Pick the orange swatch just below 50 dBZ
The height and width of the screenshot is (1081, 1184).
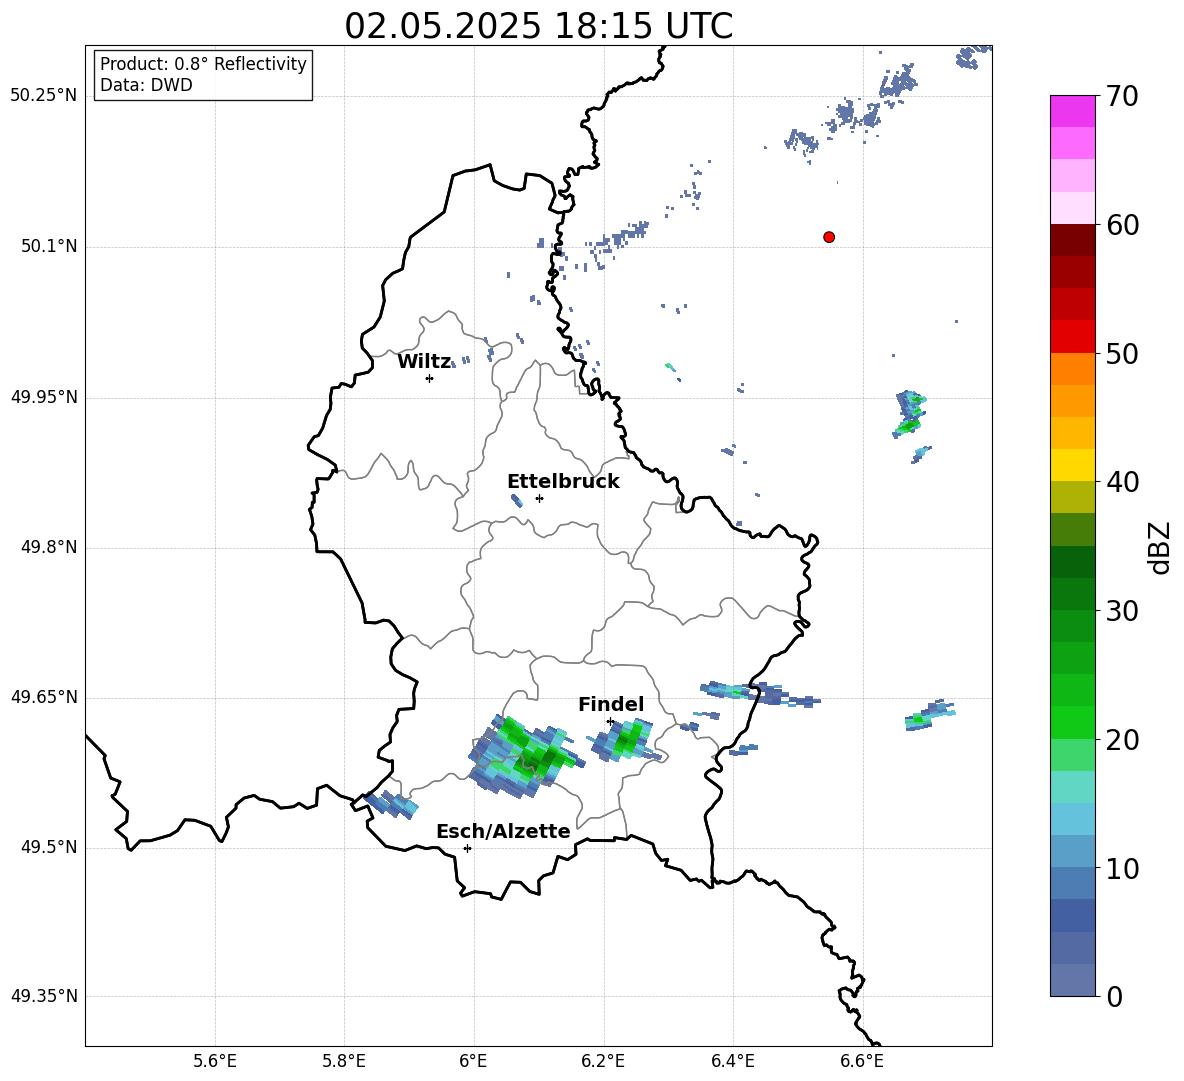1073,369
